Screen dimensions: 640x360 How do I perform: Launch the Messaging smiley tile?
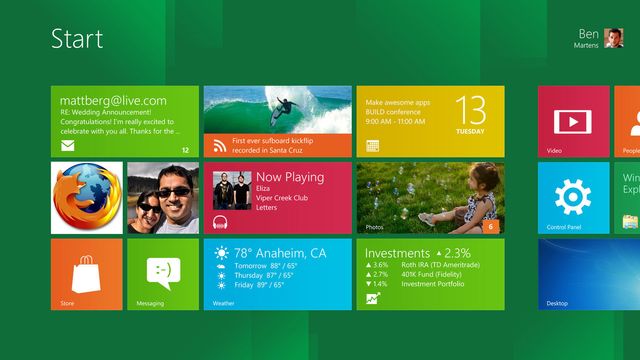click(163, 274)
